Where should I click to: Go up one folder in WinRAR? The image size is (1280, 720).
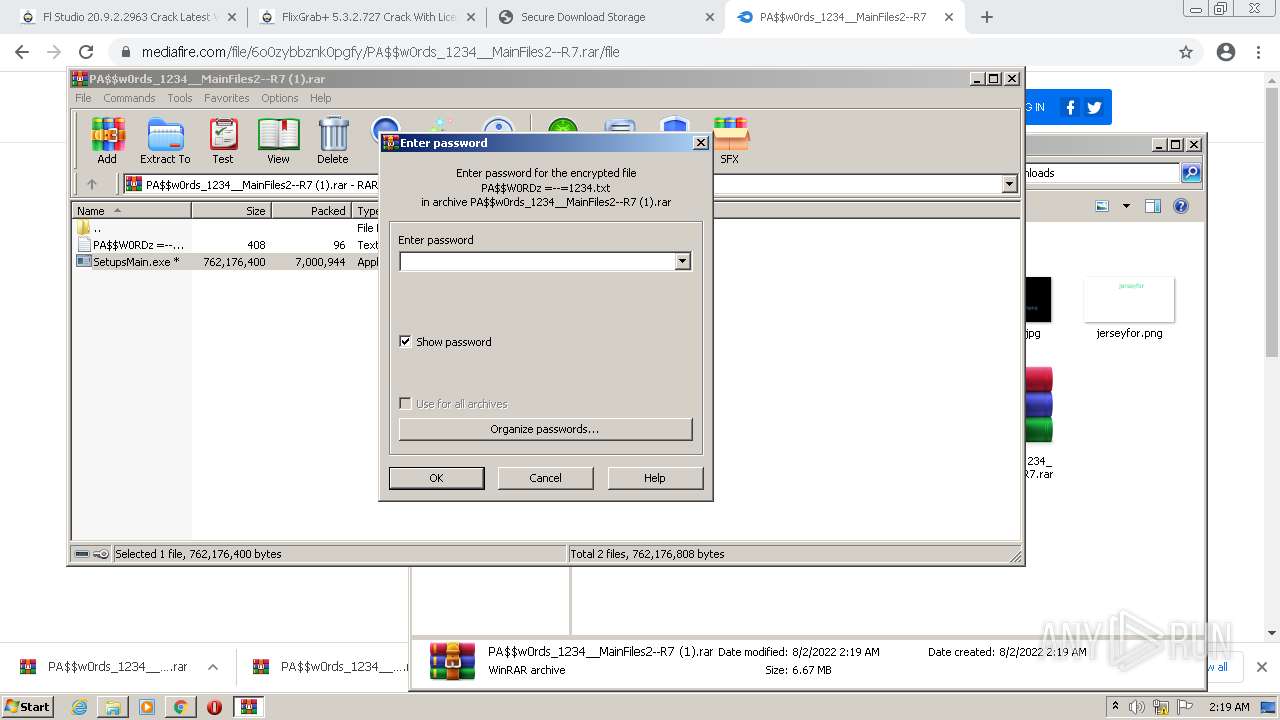point(92,184)
